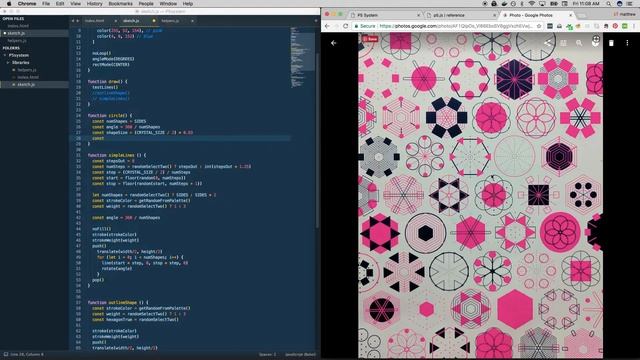The image size is (640, 360).
Task: Click the zoom magnifier icon in Google Photos
Action: coord(579,43)
